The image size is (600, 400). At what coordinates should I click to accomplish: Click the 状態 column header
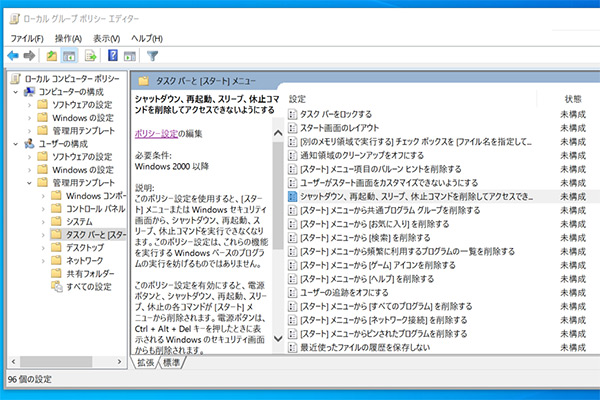tap(572, 99)
